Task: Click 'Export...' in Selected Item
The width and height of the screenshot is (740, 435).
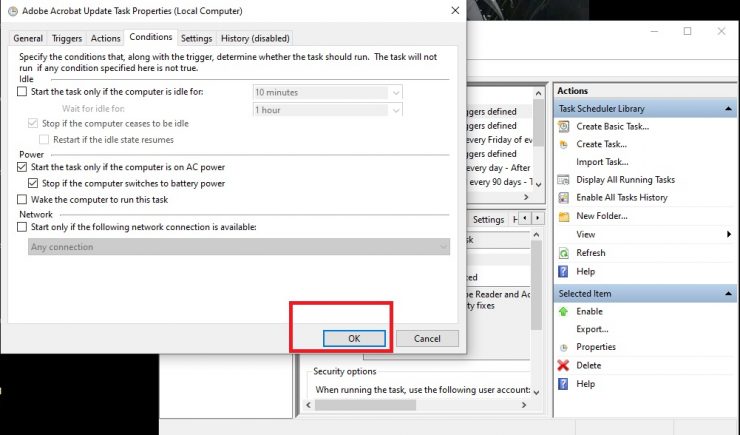Action: [x=592, y=329]
